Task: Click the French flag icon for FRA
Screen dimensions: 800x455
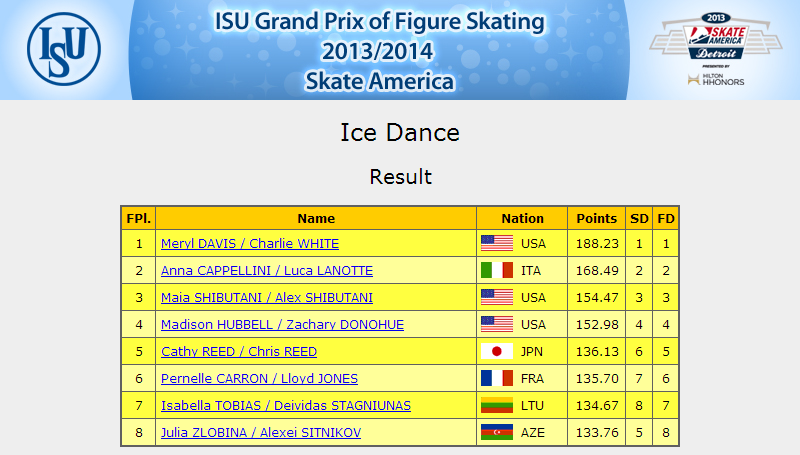Action: [497, 378]
